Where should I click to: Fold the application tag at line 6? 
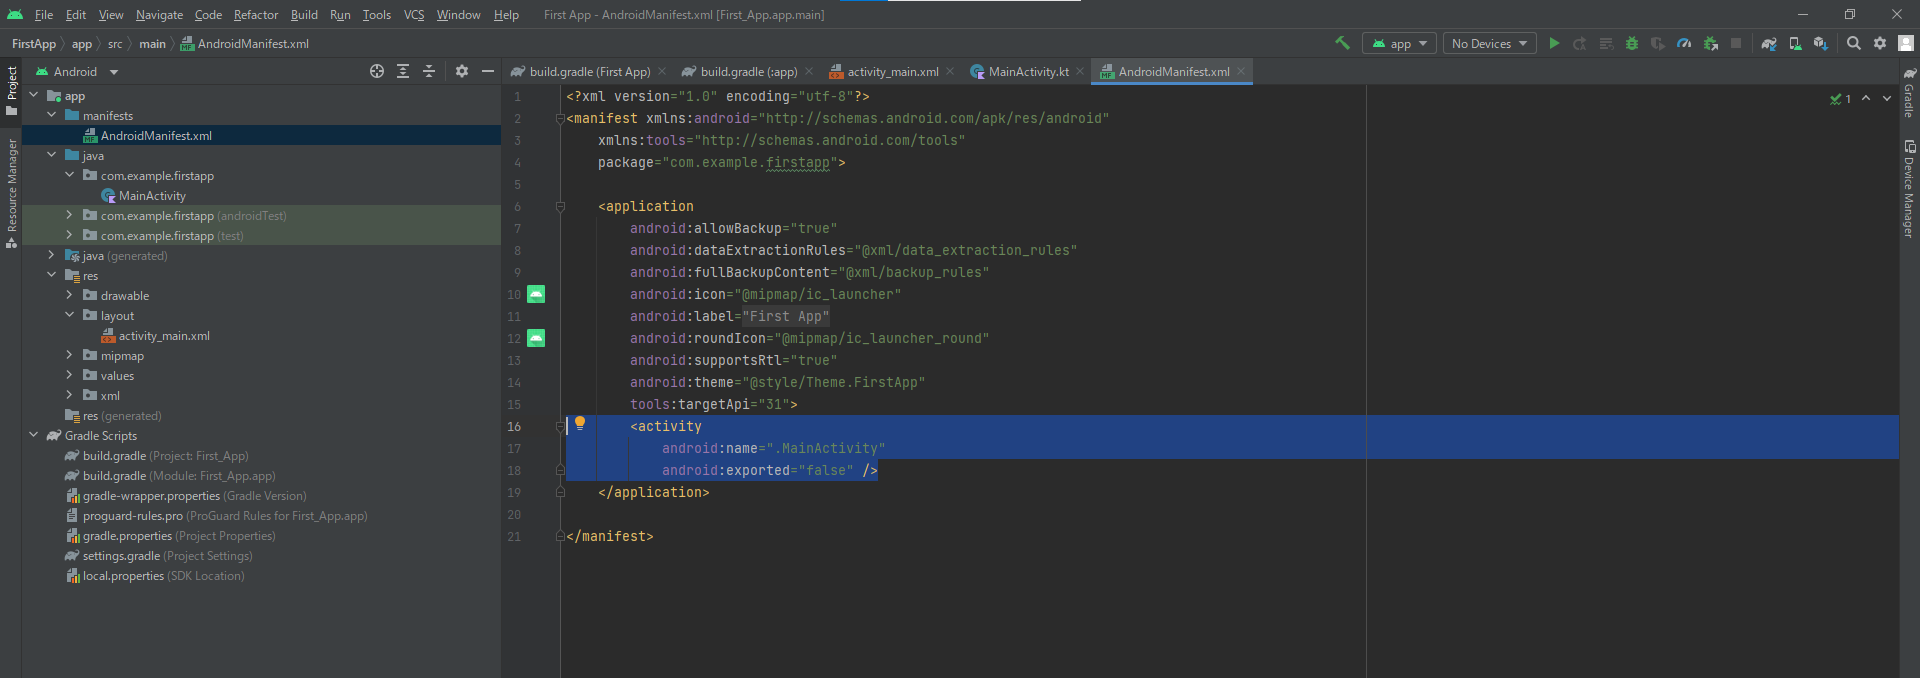[x=560, y=206]
